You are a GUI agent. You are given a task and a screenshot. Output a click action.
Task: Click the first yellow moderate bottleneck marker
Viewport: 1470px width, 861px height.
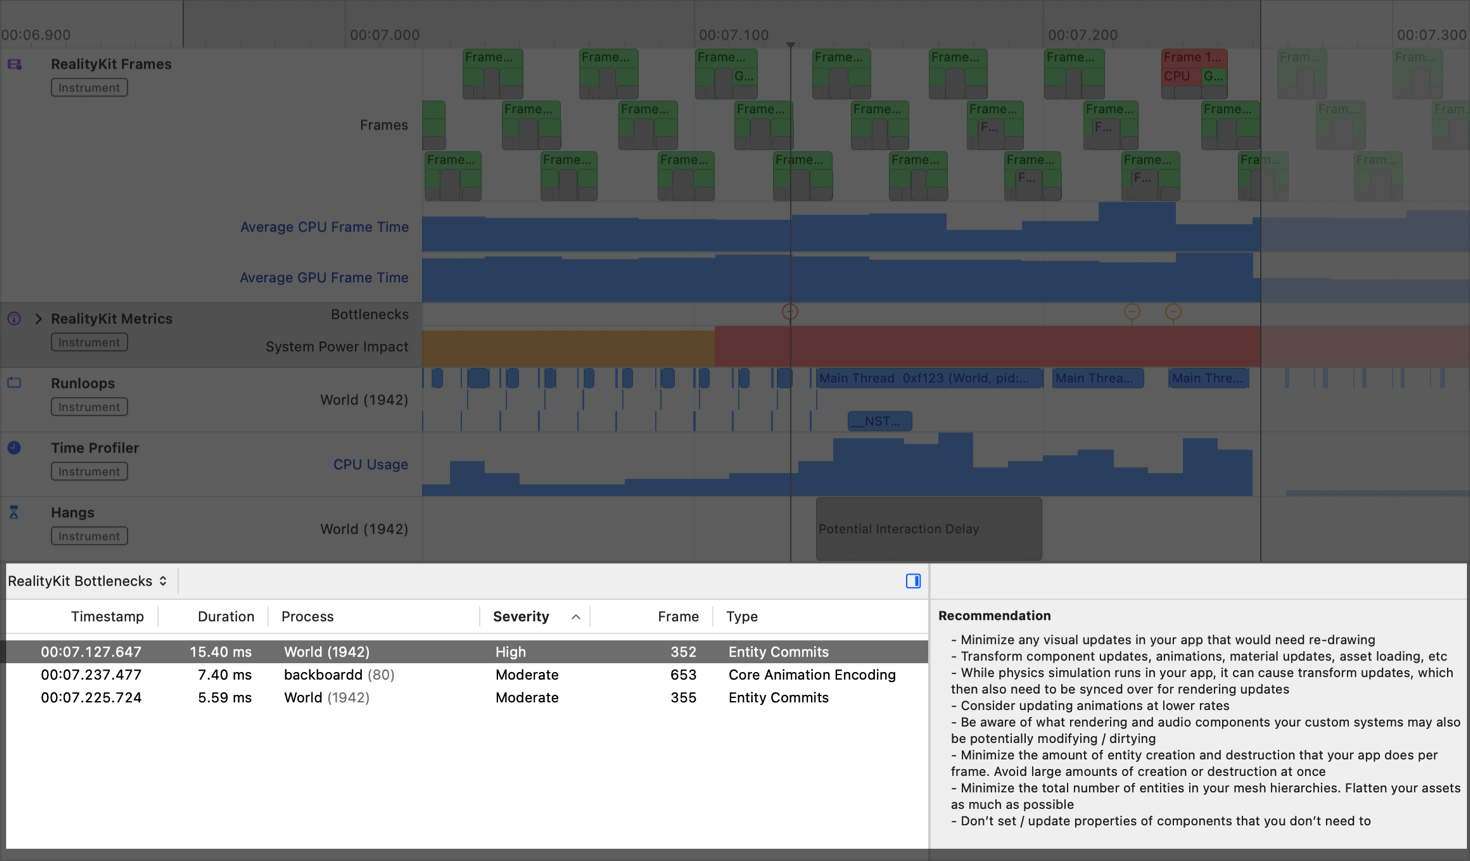pyautogui.click(x=1132, y=312)
